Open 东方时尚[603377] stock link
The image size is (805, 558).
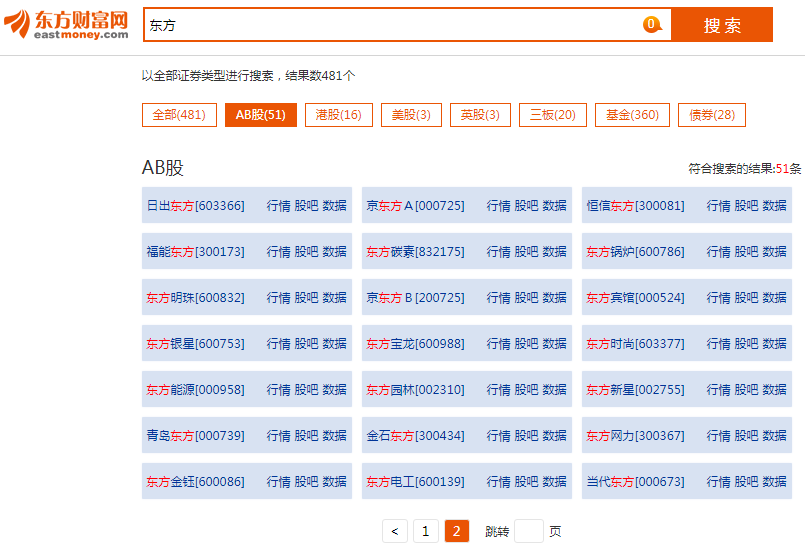point(636,343)
